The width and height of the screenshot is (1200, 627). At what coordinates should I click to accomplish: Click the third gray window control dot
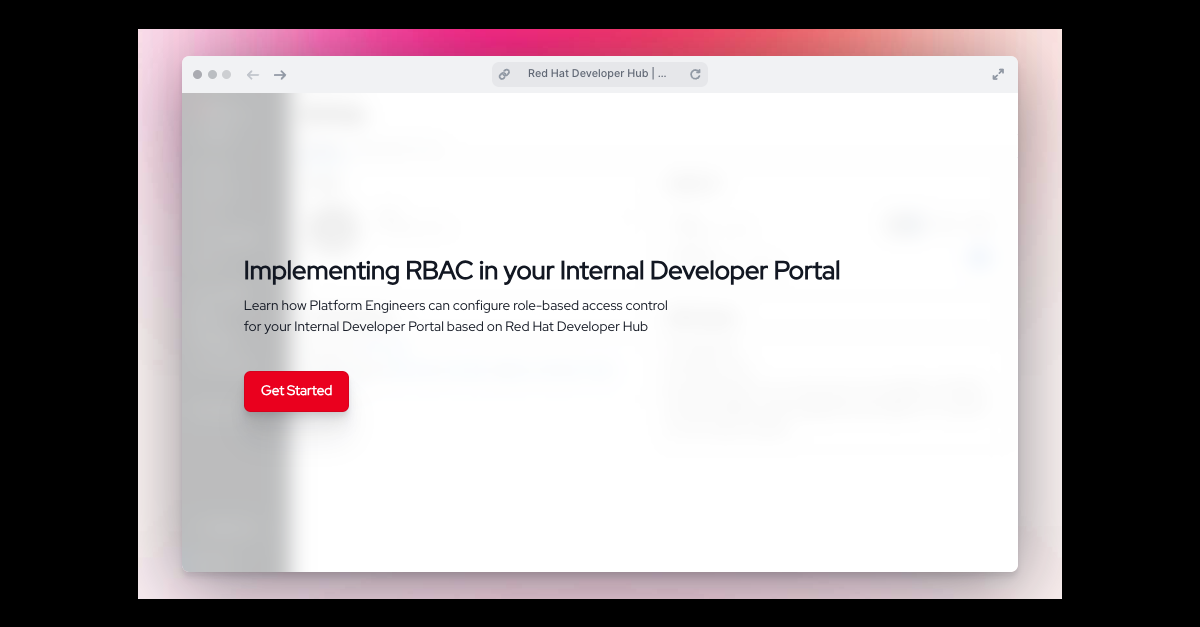click(x=226, y=75)
